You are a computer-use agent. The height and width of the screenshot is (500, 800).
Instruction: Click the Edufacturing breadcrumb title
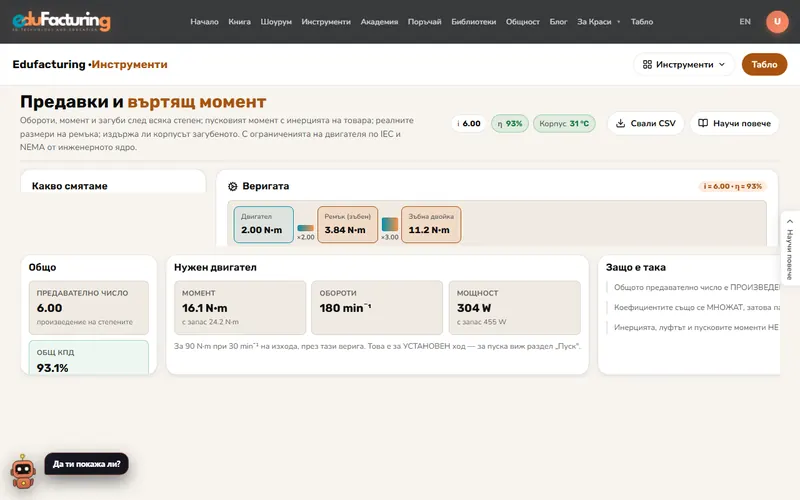[49, 64]
